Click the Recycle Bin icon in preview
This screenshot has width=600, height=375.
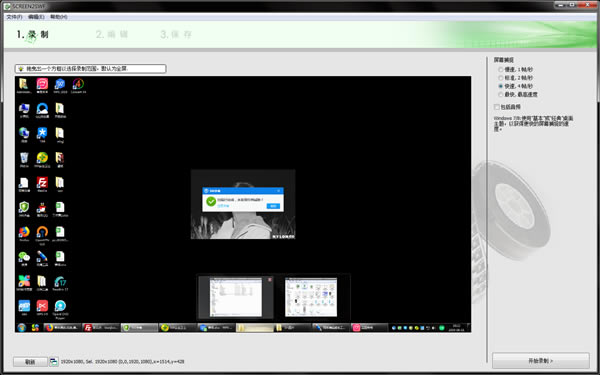pos(24,159)
